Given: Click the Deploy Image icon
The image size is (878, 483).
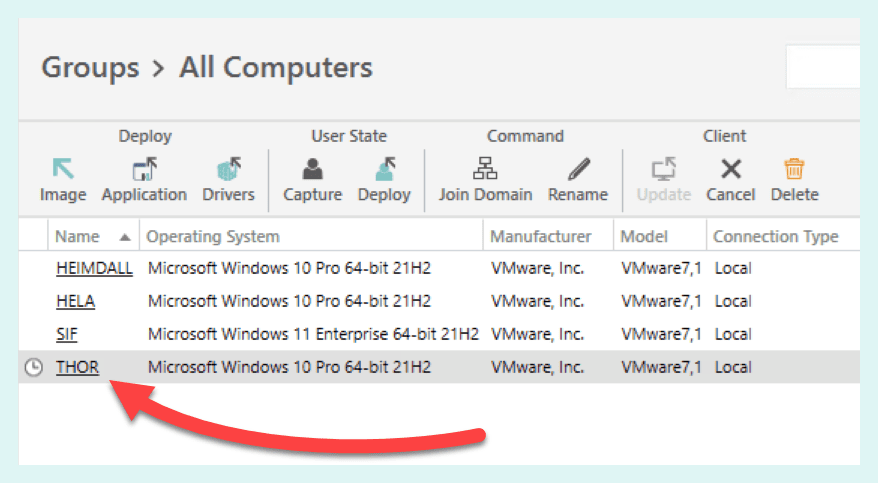Looking at the screenshot, I should (63, 169).
